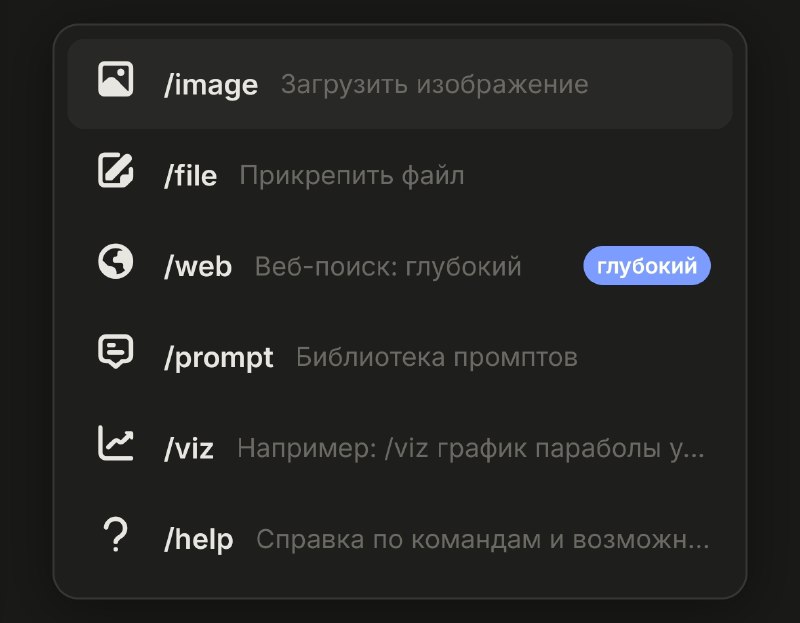The image size is (800, 623).
Task: Click the Прикрепить файл description text
Action: point(352,177)
